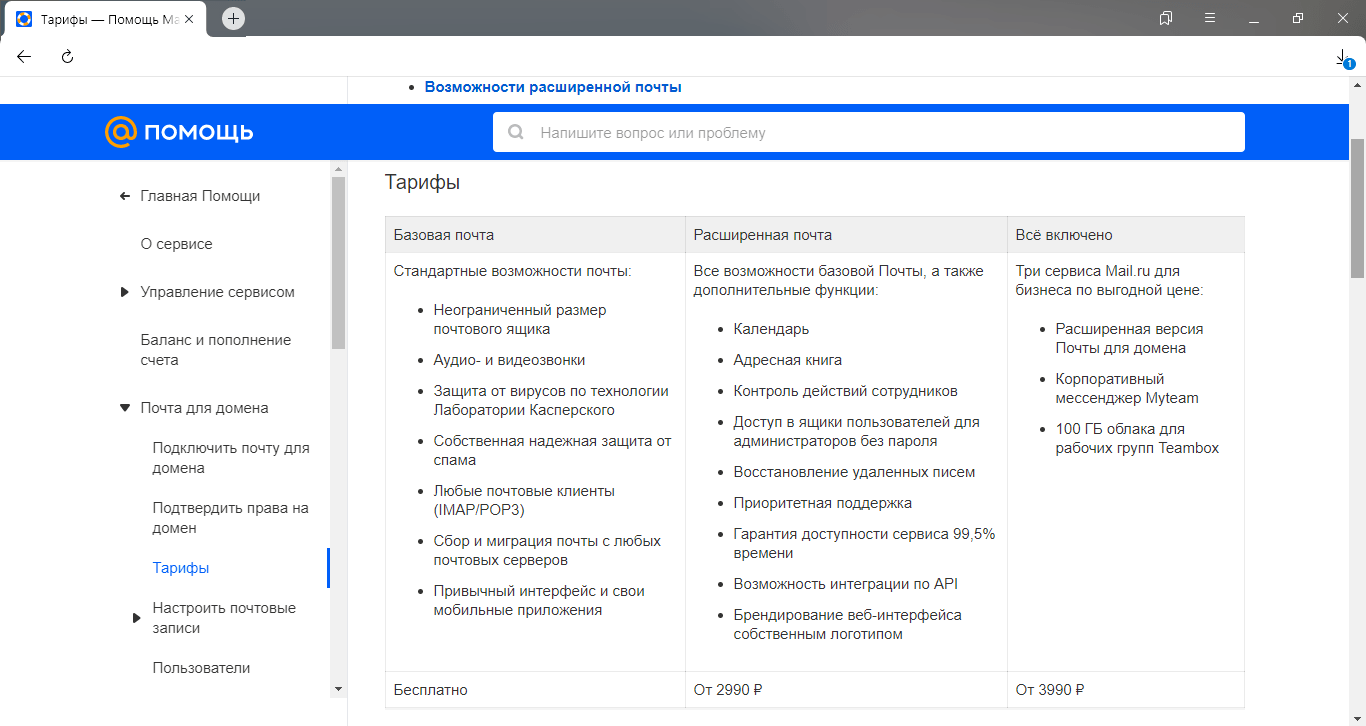Click the 'От 2990 ₽' price cell

(846, 690)
